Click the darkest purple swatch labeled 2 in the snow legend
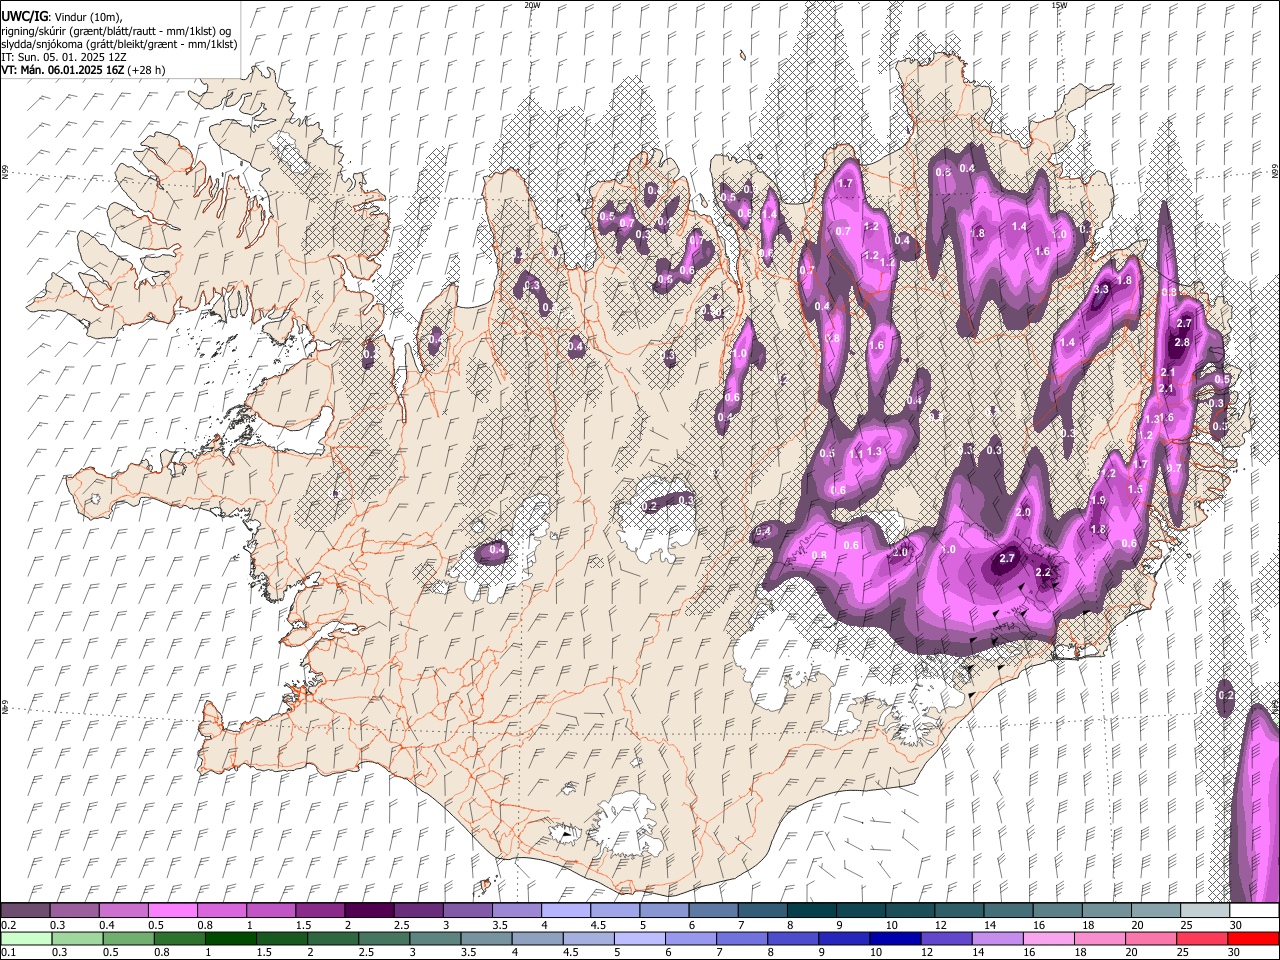 coord(368,911)
